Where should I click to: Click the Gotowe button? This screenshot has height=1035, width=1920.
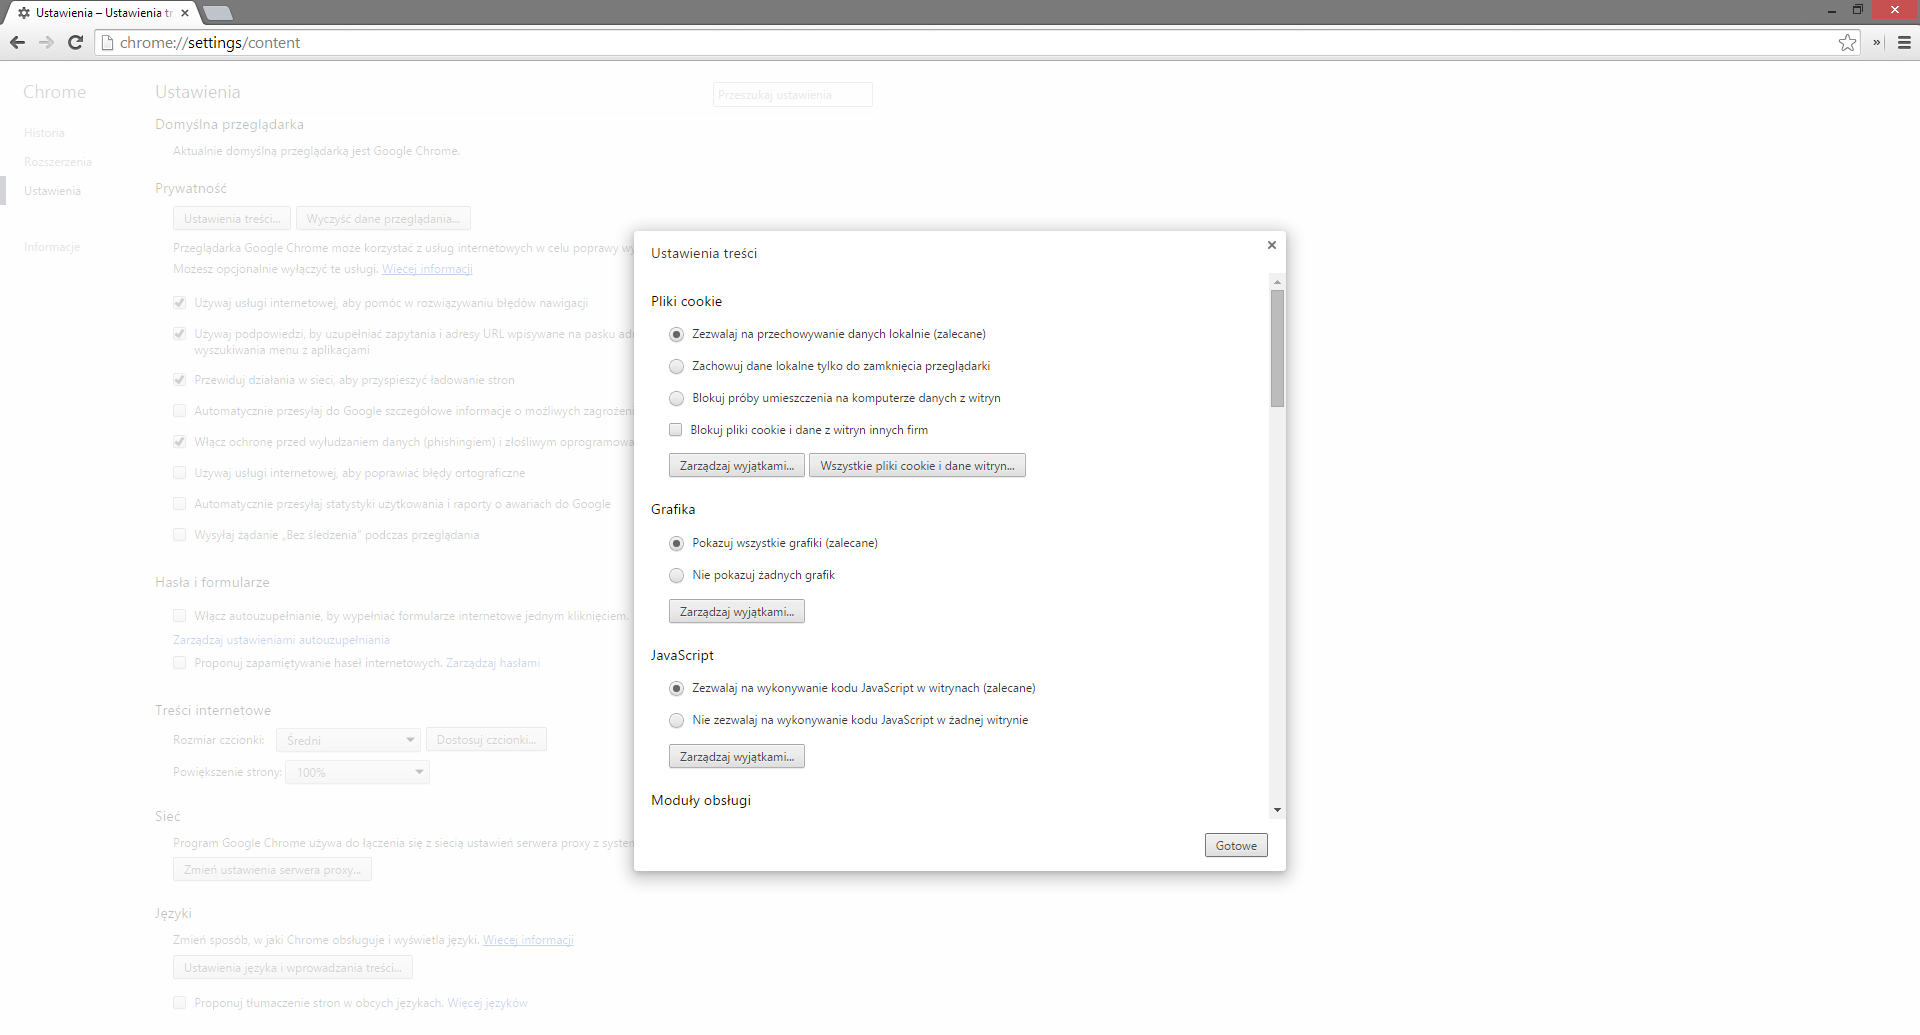(1235, 846)
